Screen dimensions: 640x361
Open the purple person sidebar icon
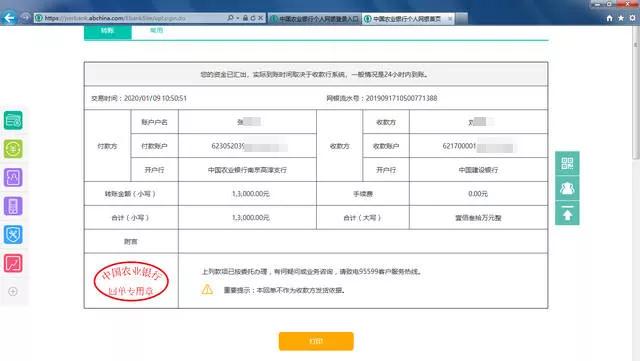[13, 178]
